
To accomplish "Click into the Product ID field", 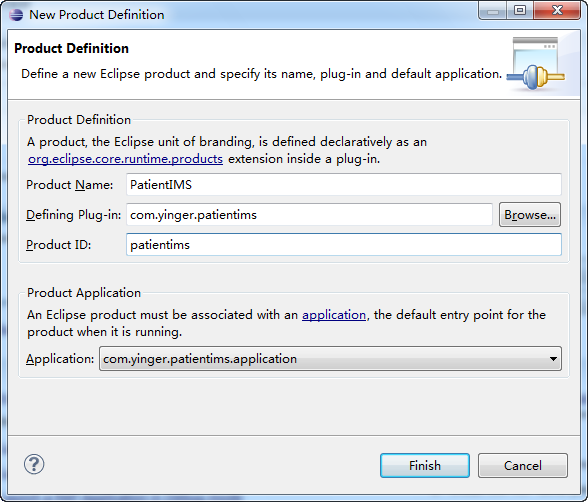I will point(344,244).
